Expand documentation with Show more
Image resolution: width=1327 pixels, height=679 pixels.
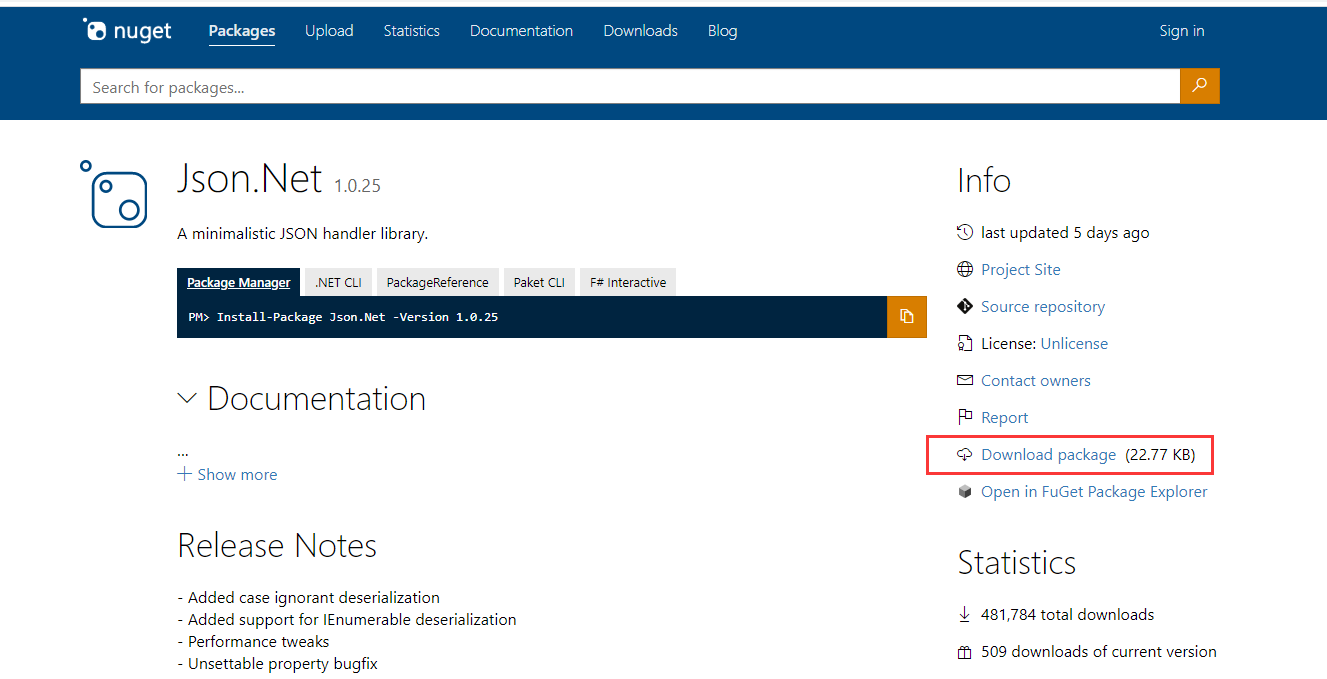coord(227,475)
